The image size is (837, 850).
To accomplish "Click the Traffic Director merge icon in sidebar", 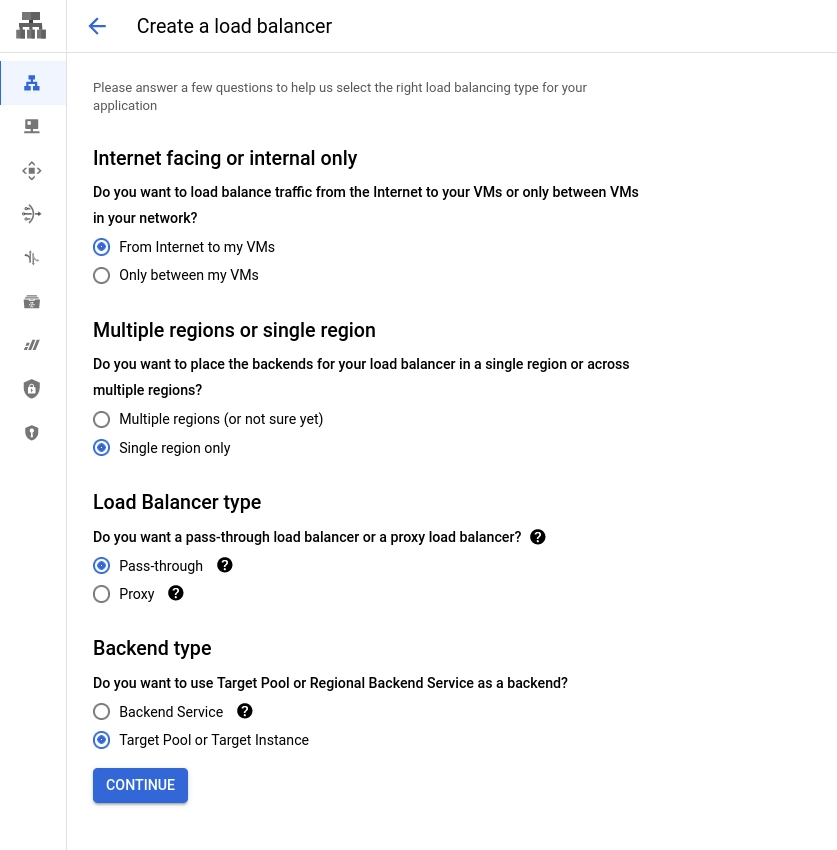I will coord(31,257).
